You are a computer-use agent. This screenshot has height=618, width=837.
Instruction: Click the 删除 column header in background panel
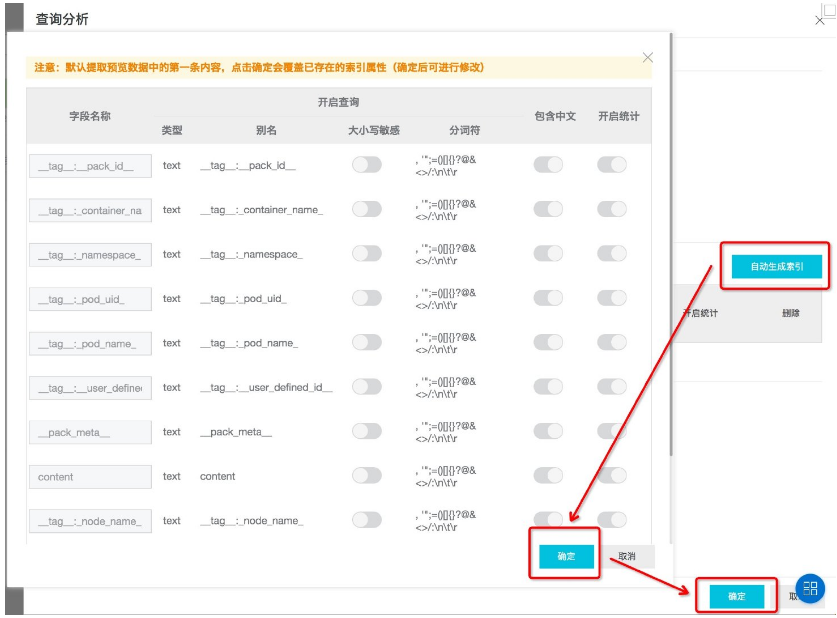[x=791, y=313]
